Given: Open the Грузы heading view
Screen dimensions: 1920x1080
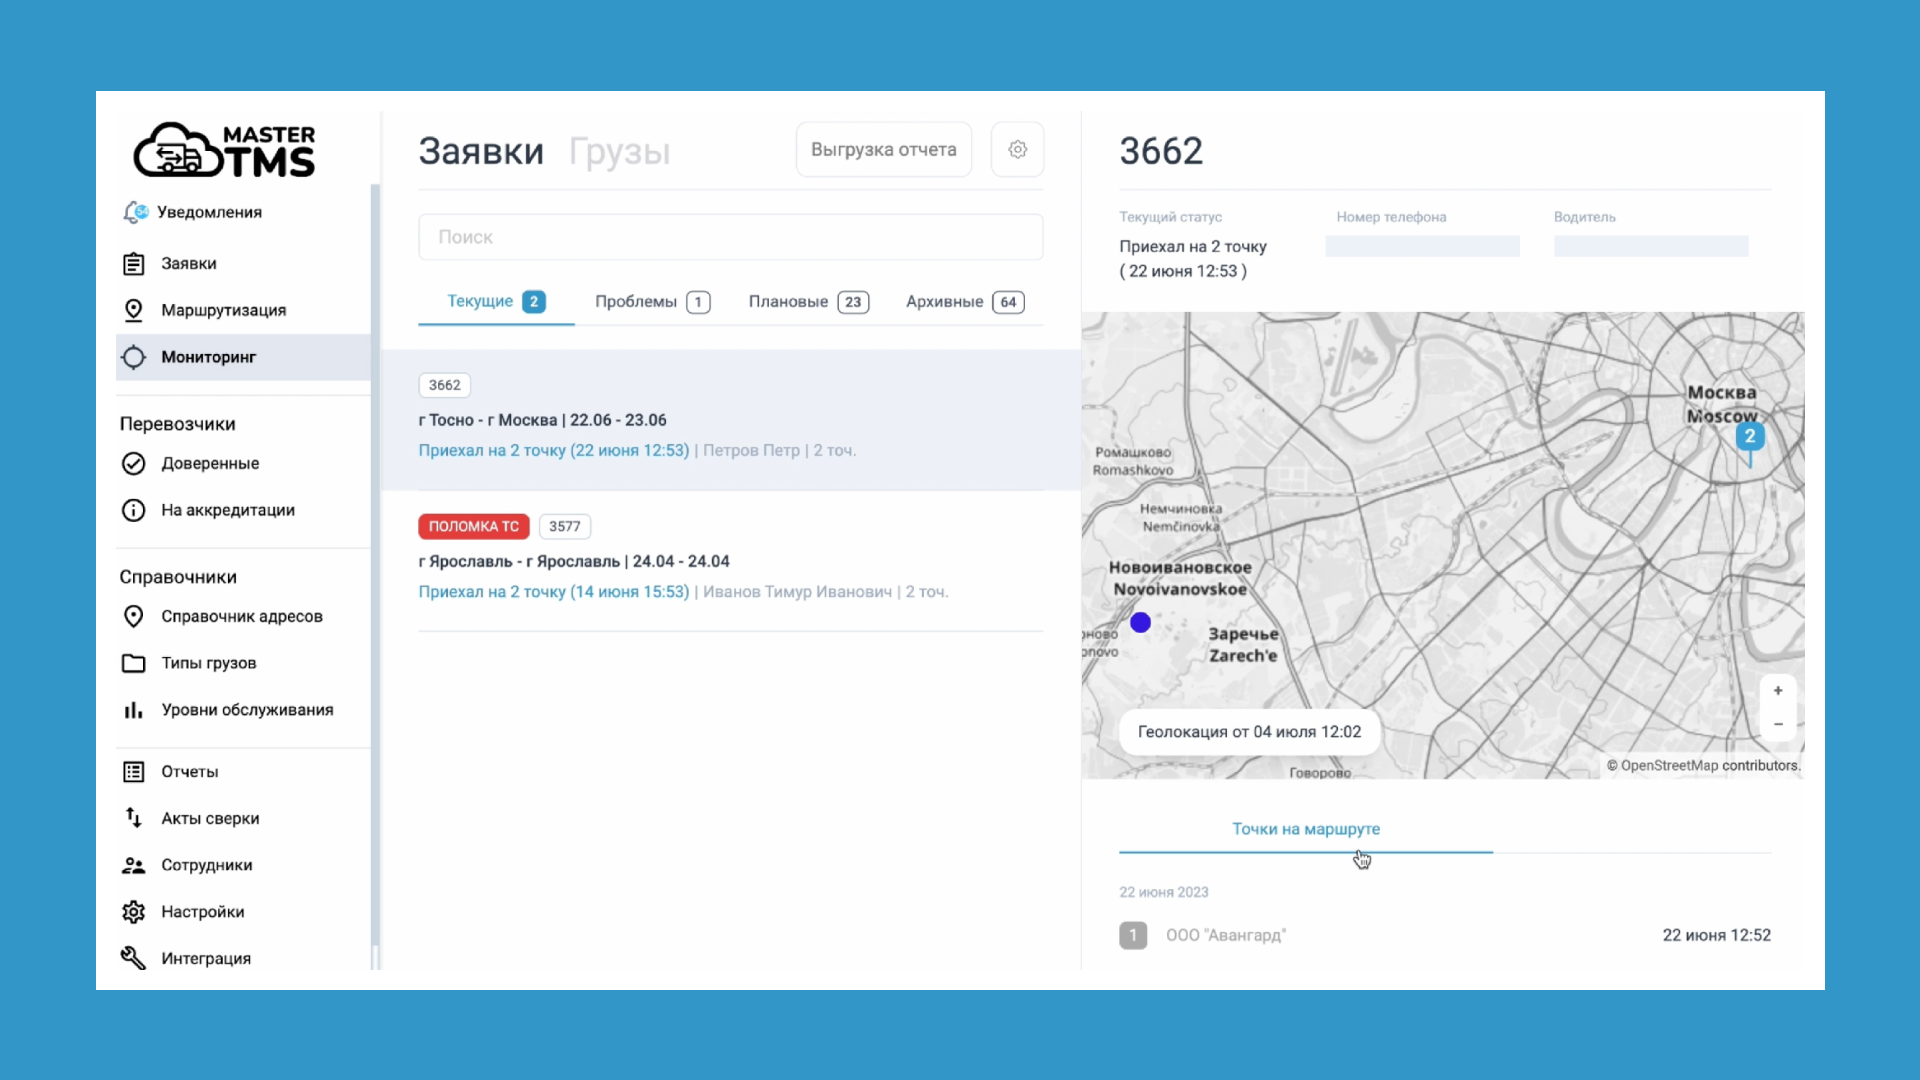Looking at the screenshot, I should 619,152.
